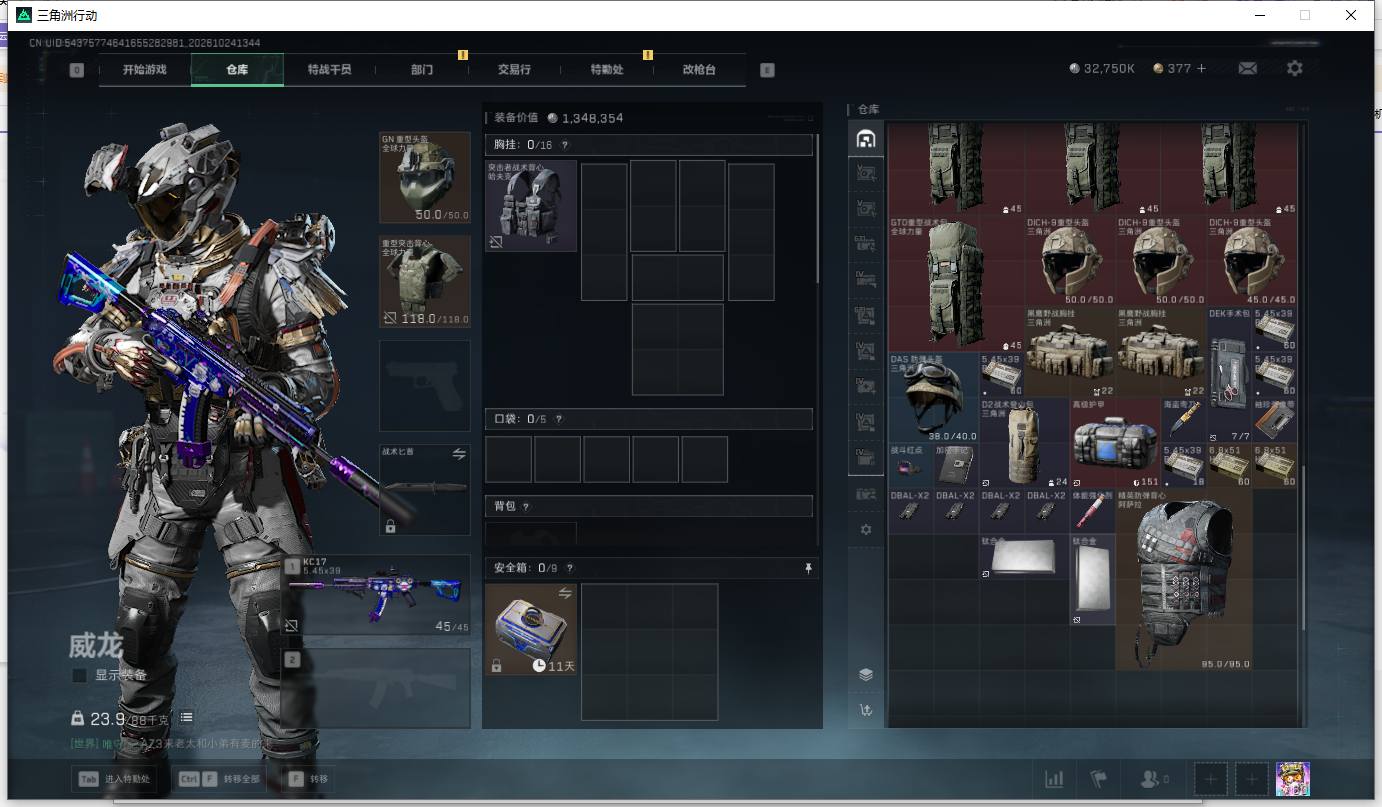
Task: Select the main warehouse category icon
Action: 866,139
